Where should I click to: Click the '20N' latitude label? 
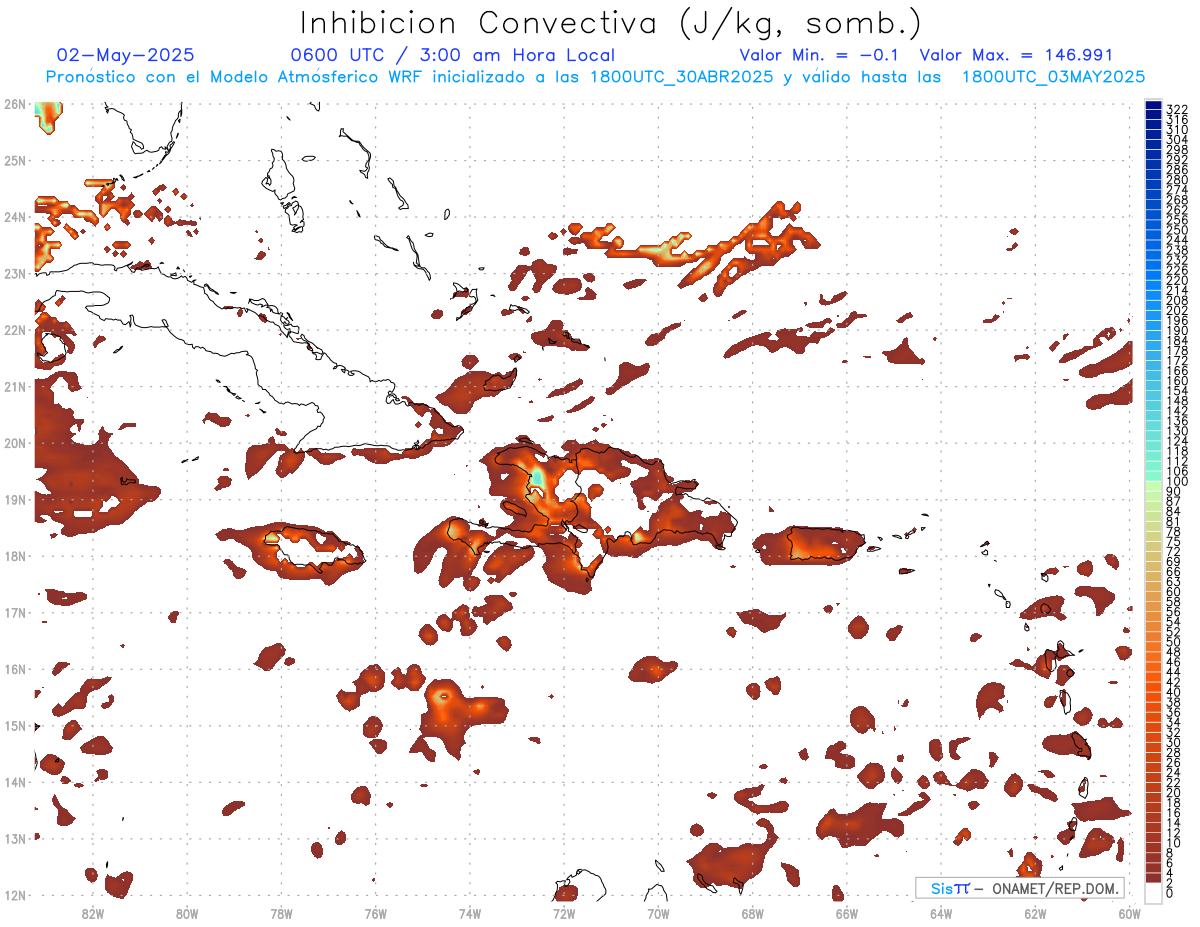pos(15,443)
